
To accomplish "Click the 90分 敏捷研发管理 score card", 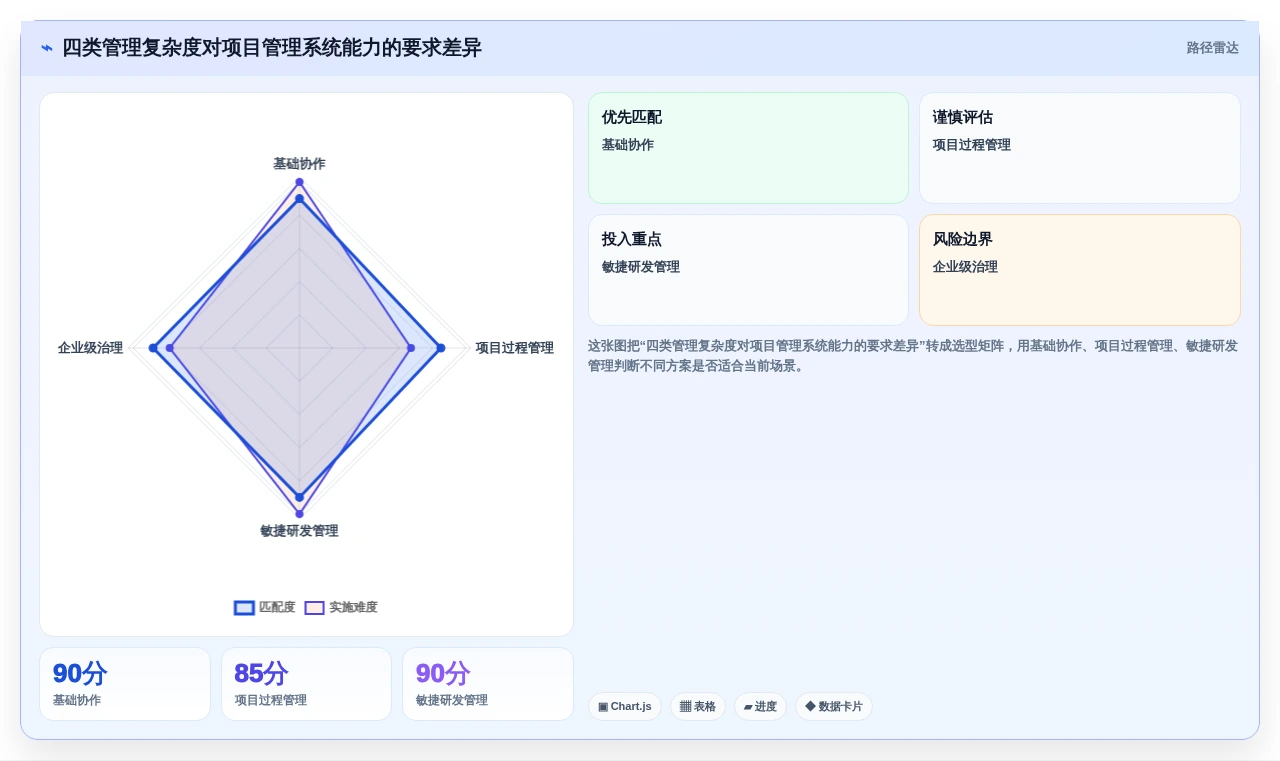I will click(x=488, y=684).
